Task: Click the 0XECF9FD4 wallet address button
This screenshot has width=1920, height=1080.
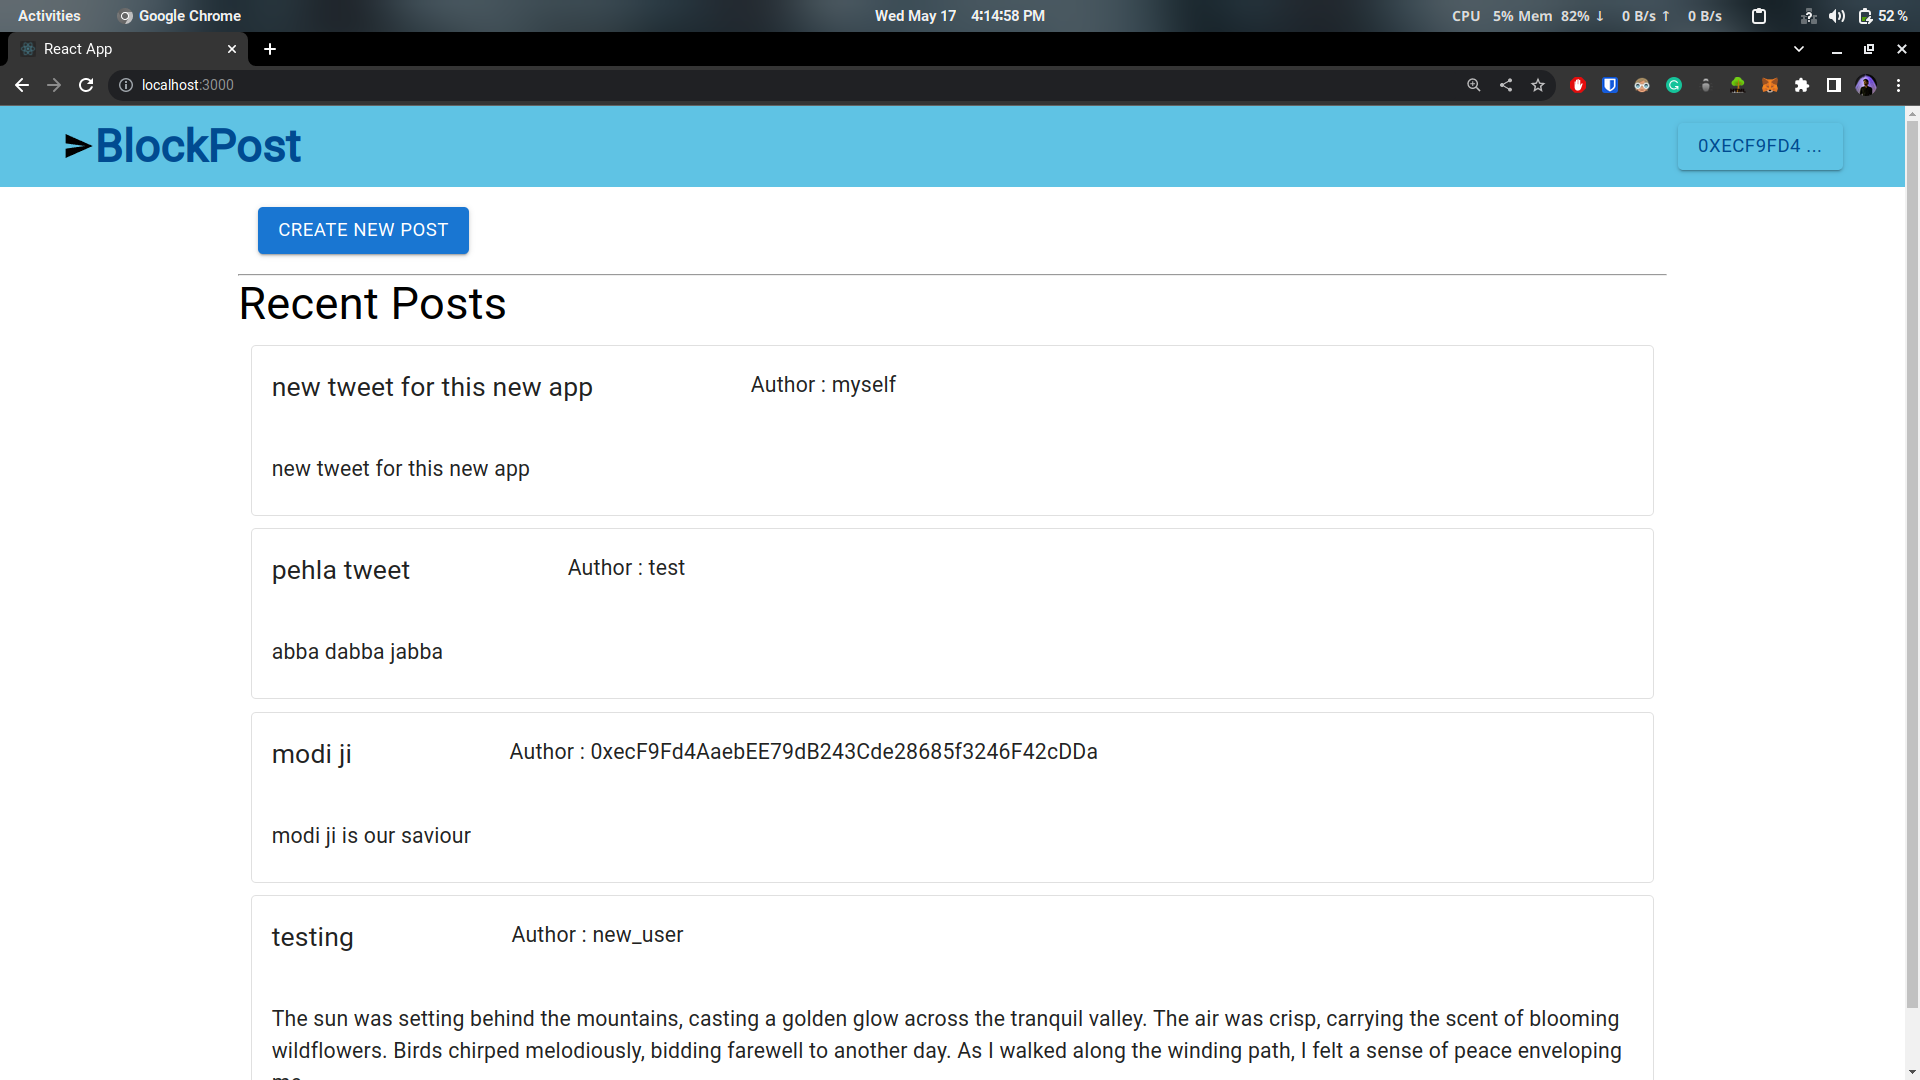Action: tap(1759, 146)
